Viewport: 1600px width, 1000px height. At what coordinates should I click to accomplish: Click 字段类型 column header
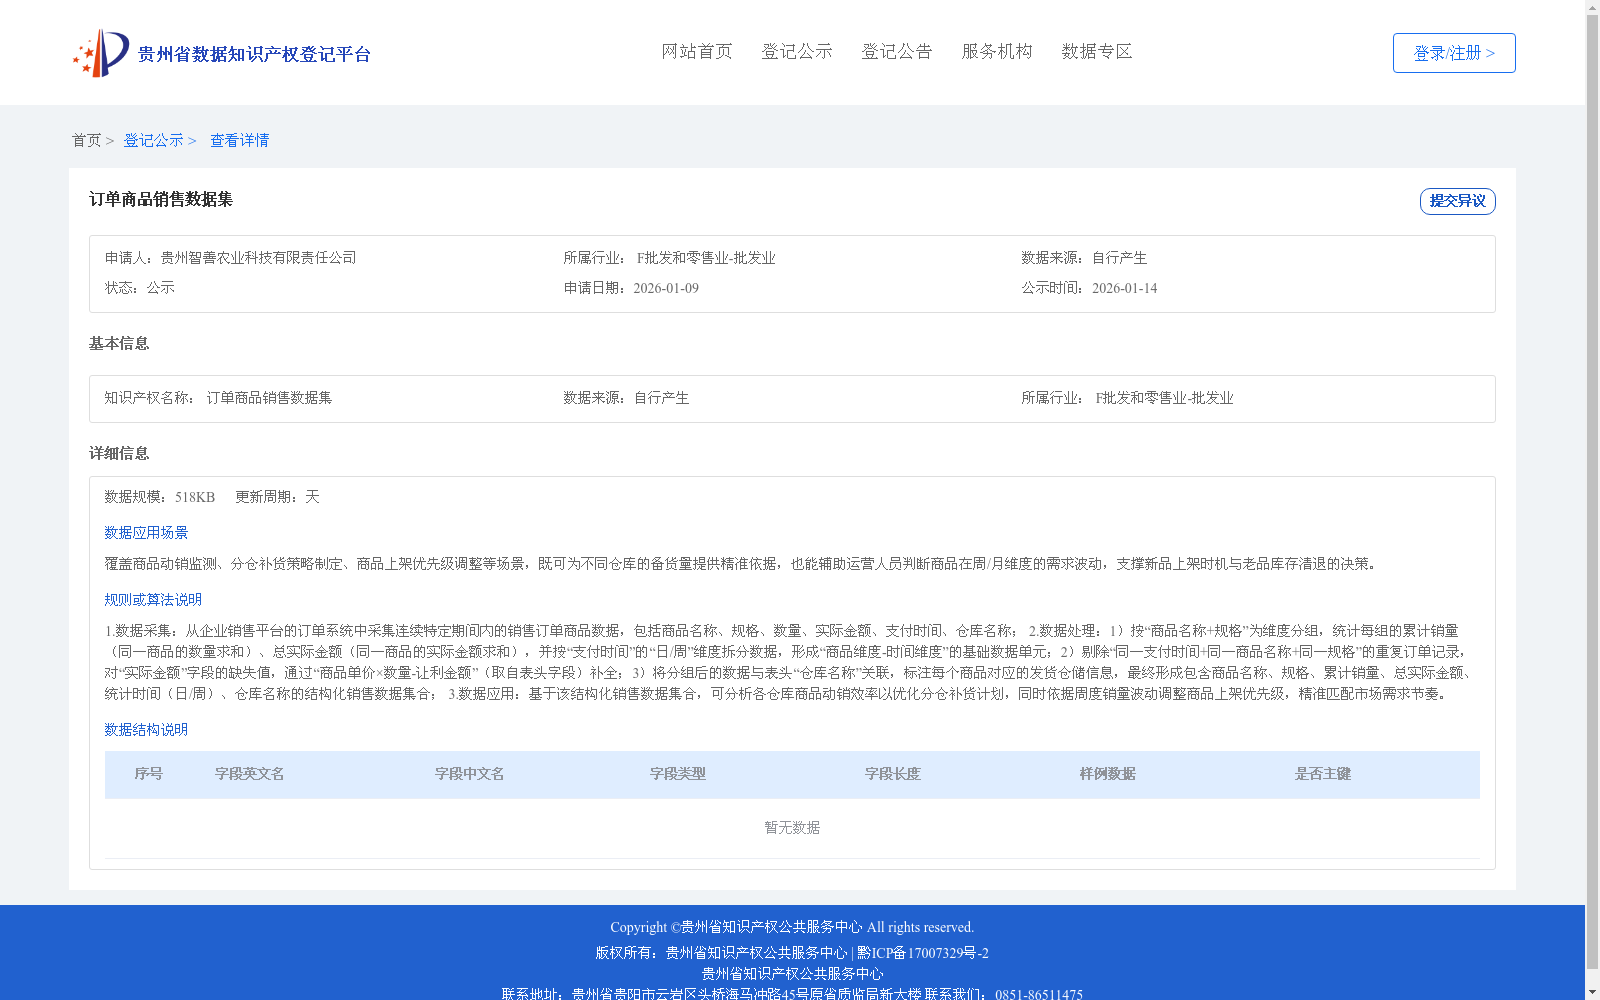[678, 774]
